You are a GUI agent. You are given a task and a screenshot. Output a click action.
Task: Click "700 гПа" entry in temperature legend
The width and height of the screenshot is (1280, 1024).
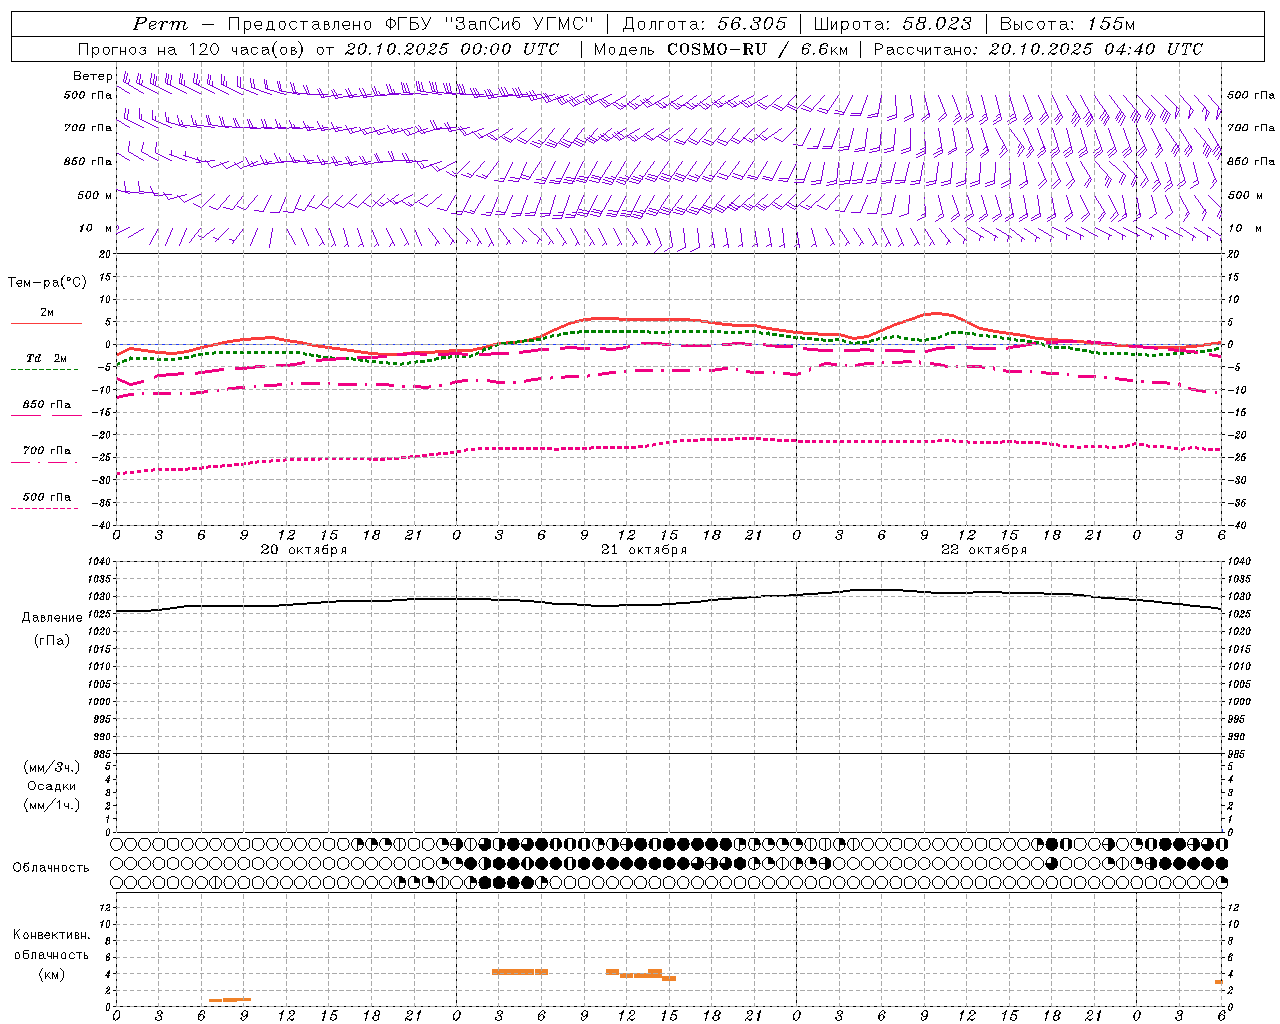[46, 451]
